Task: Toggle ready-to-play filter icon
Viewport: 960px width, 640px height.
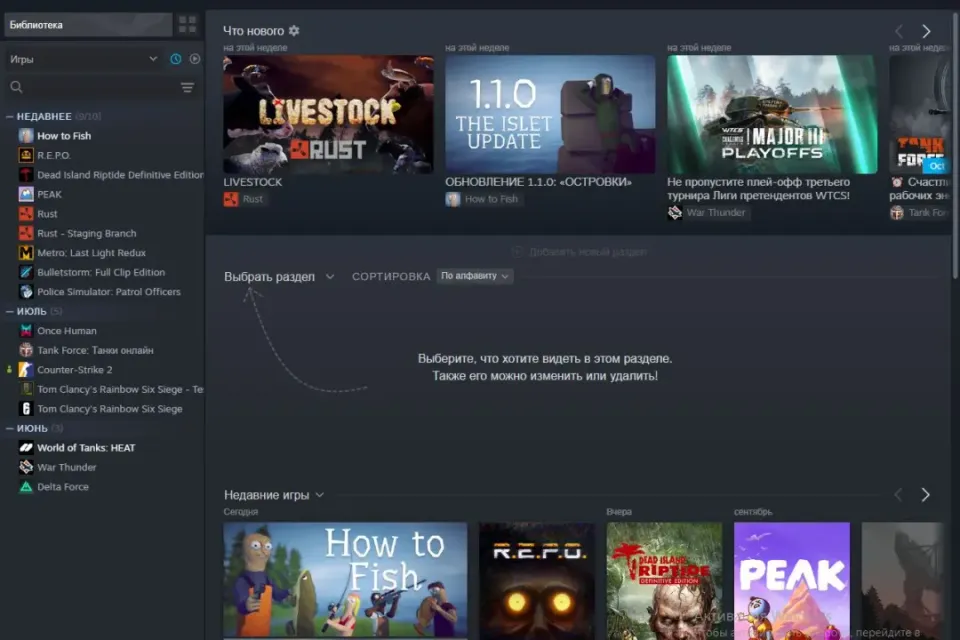Action: 195,59
